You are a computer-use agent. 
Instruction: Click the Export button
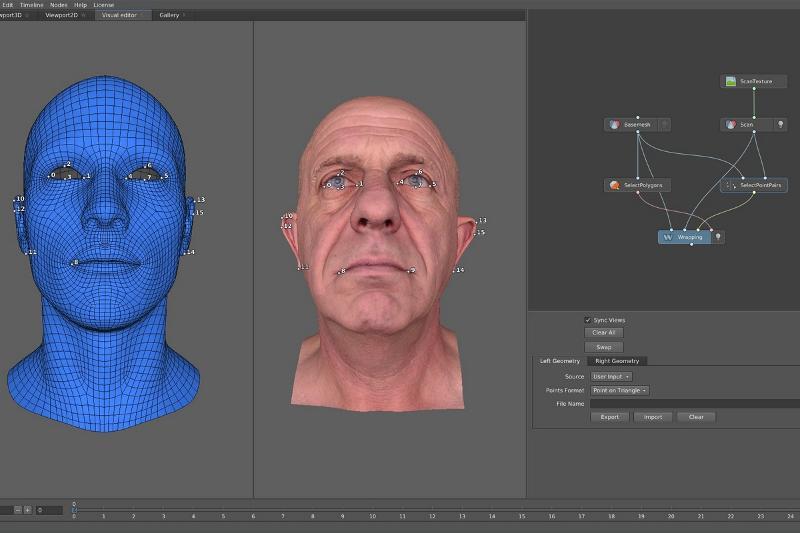(x=609, y=417)
